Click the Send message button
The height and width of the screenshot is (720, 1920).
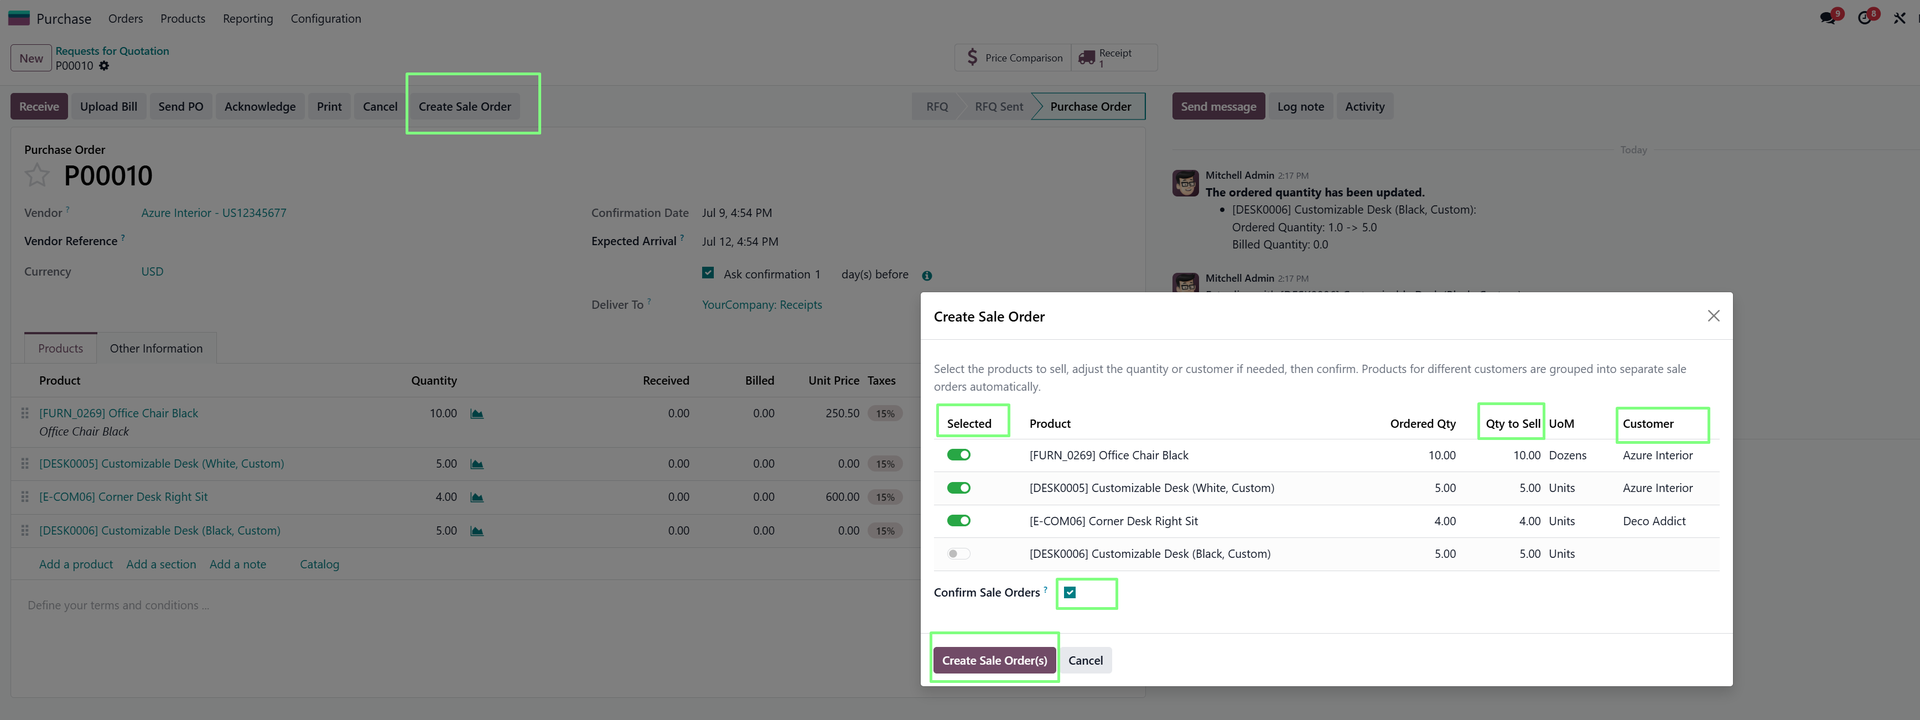point(1219,107)
